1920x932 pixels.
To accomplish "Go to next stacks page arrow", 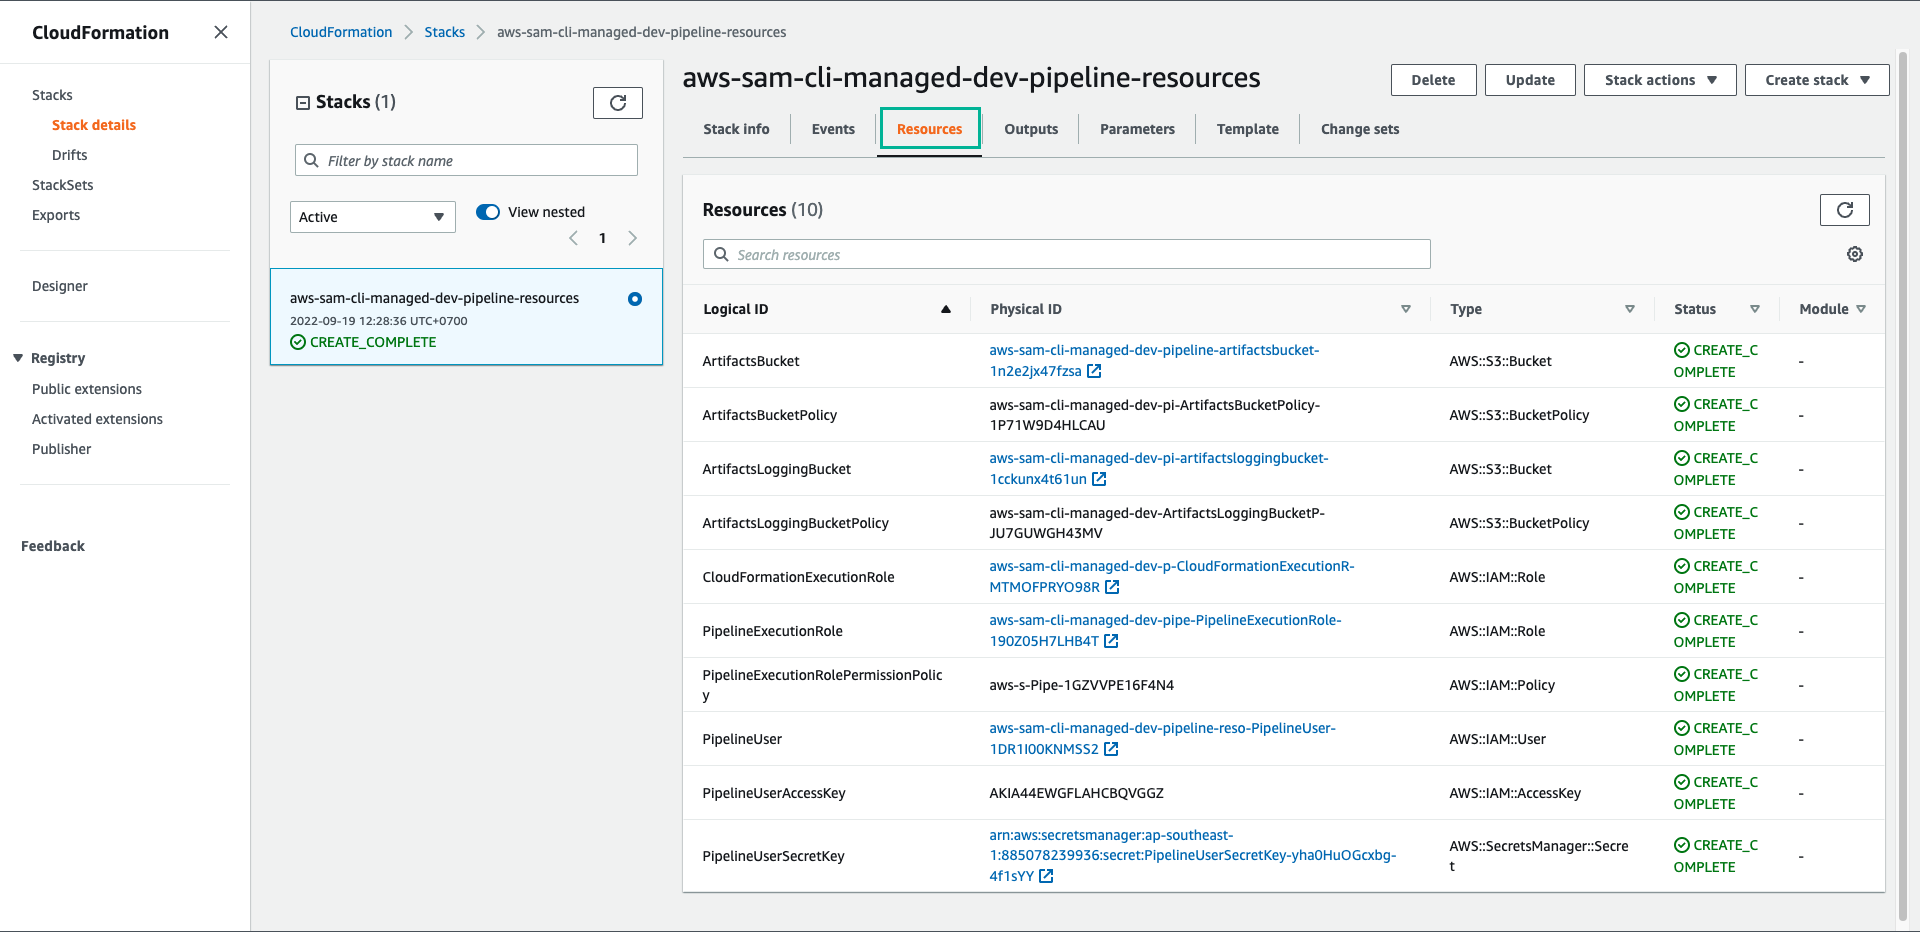I will pos(632,238).
